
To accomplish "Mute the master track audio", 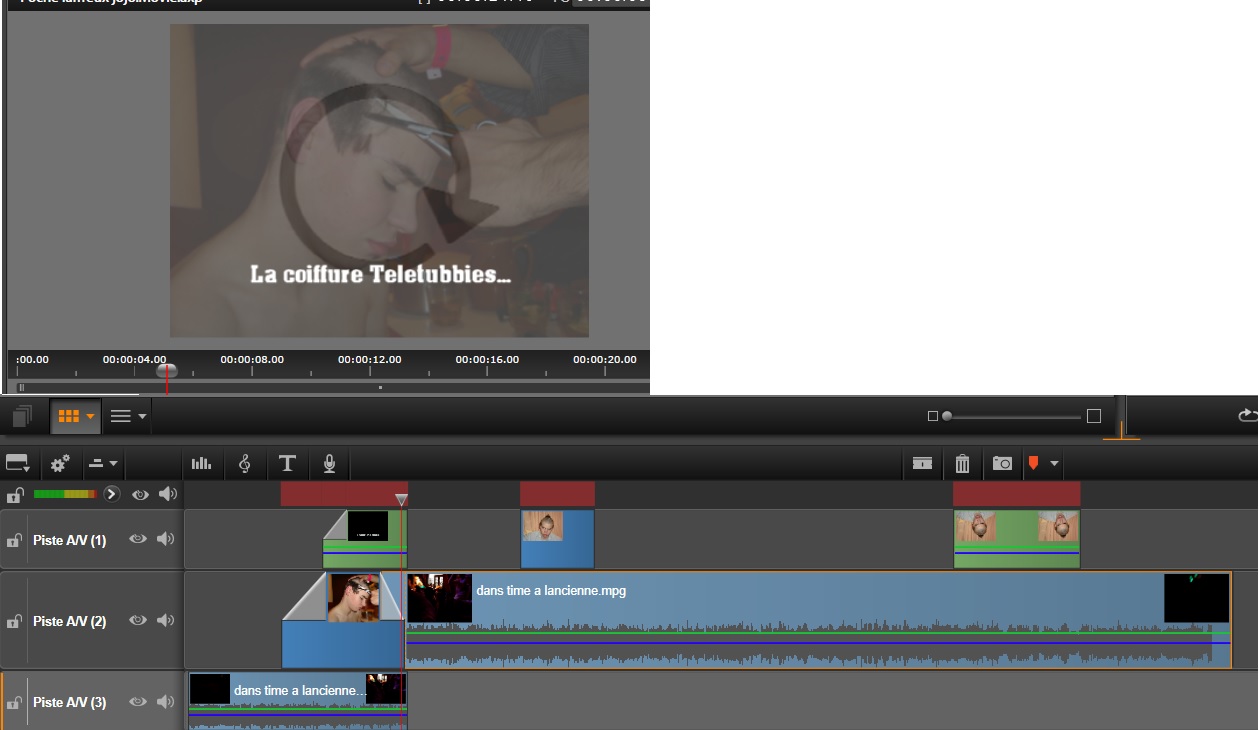I will 167,494.
